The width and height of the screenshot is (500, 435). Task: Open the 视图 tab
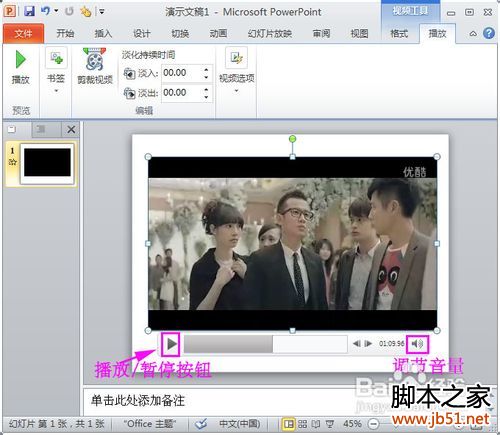click(359, 33)
